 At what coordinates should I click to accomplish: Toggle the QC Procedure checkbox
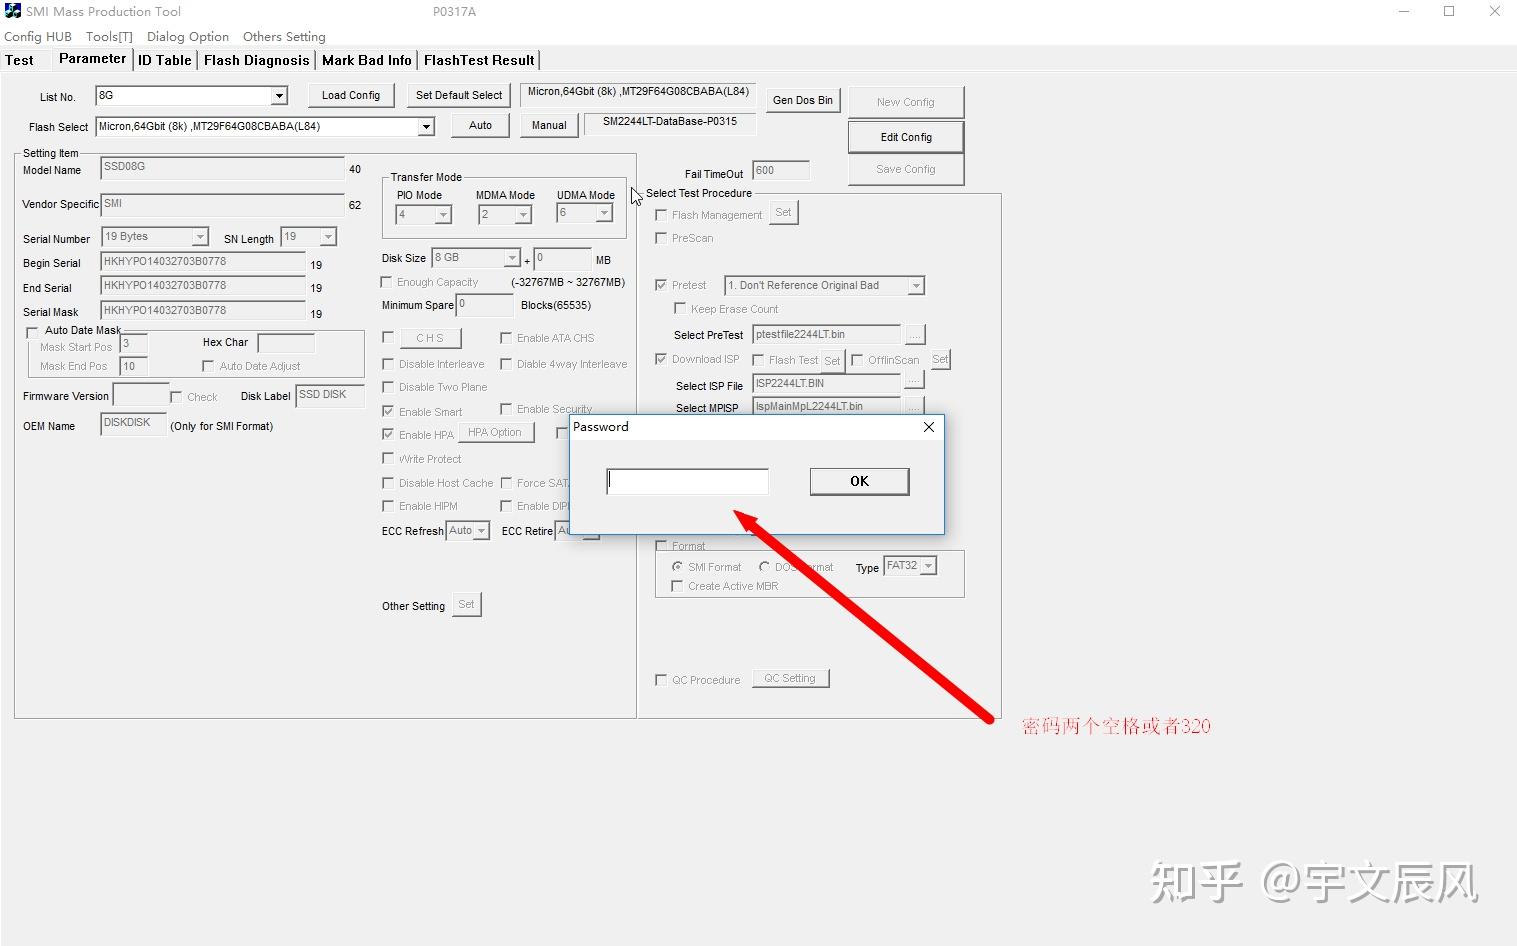pos(661,680)
